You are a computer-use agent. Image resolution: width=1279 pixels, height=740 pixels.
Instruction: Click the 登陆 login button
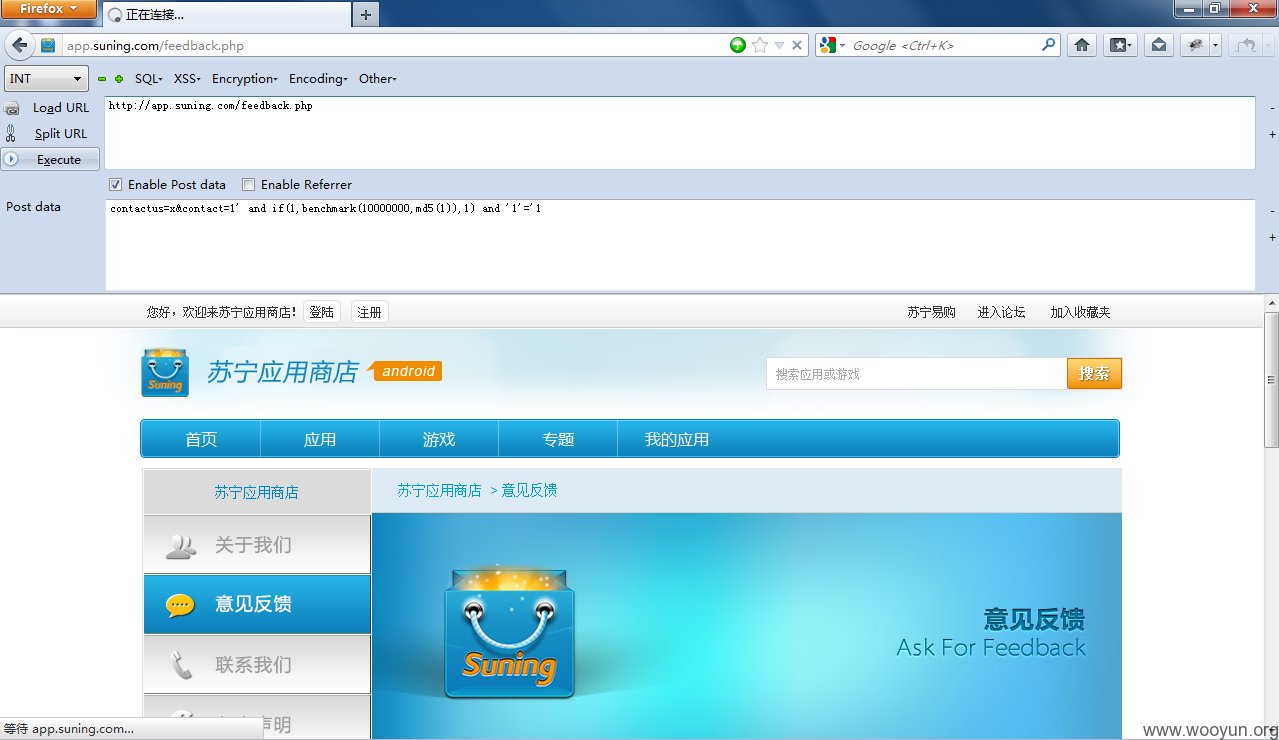coord(322,312)
